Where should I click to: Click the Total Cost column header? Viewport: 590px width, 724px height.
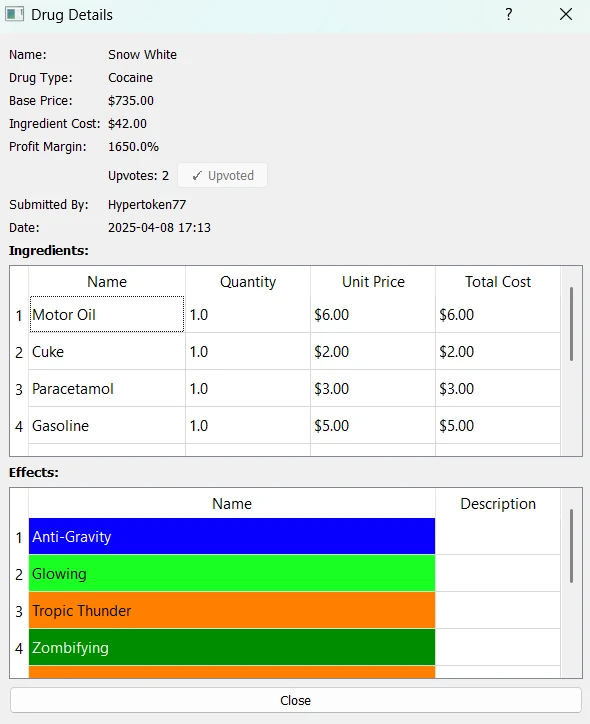[x=498, y=282]
